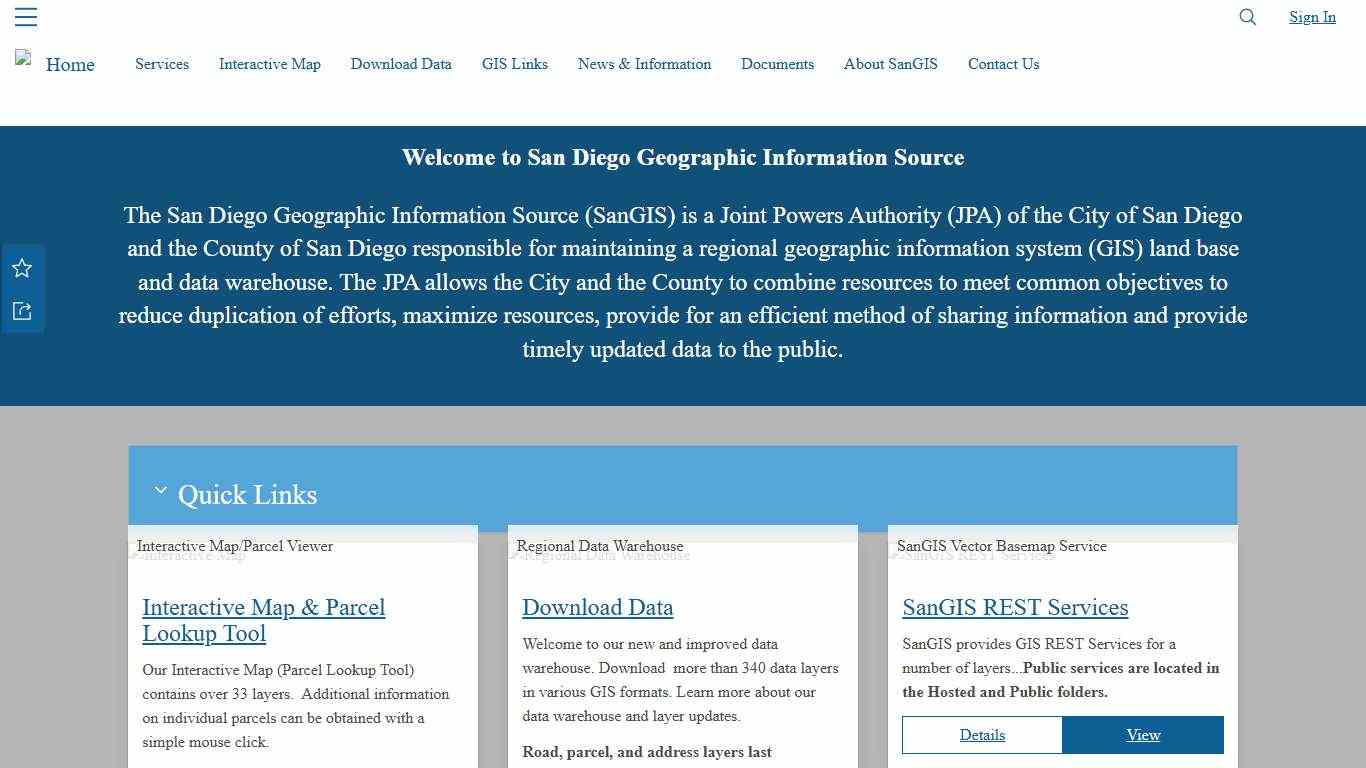Click Sign In at top right
The width and height of the screenshot is (1366, 768).
tap(1311, 17)
